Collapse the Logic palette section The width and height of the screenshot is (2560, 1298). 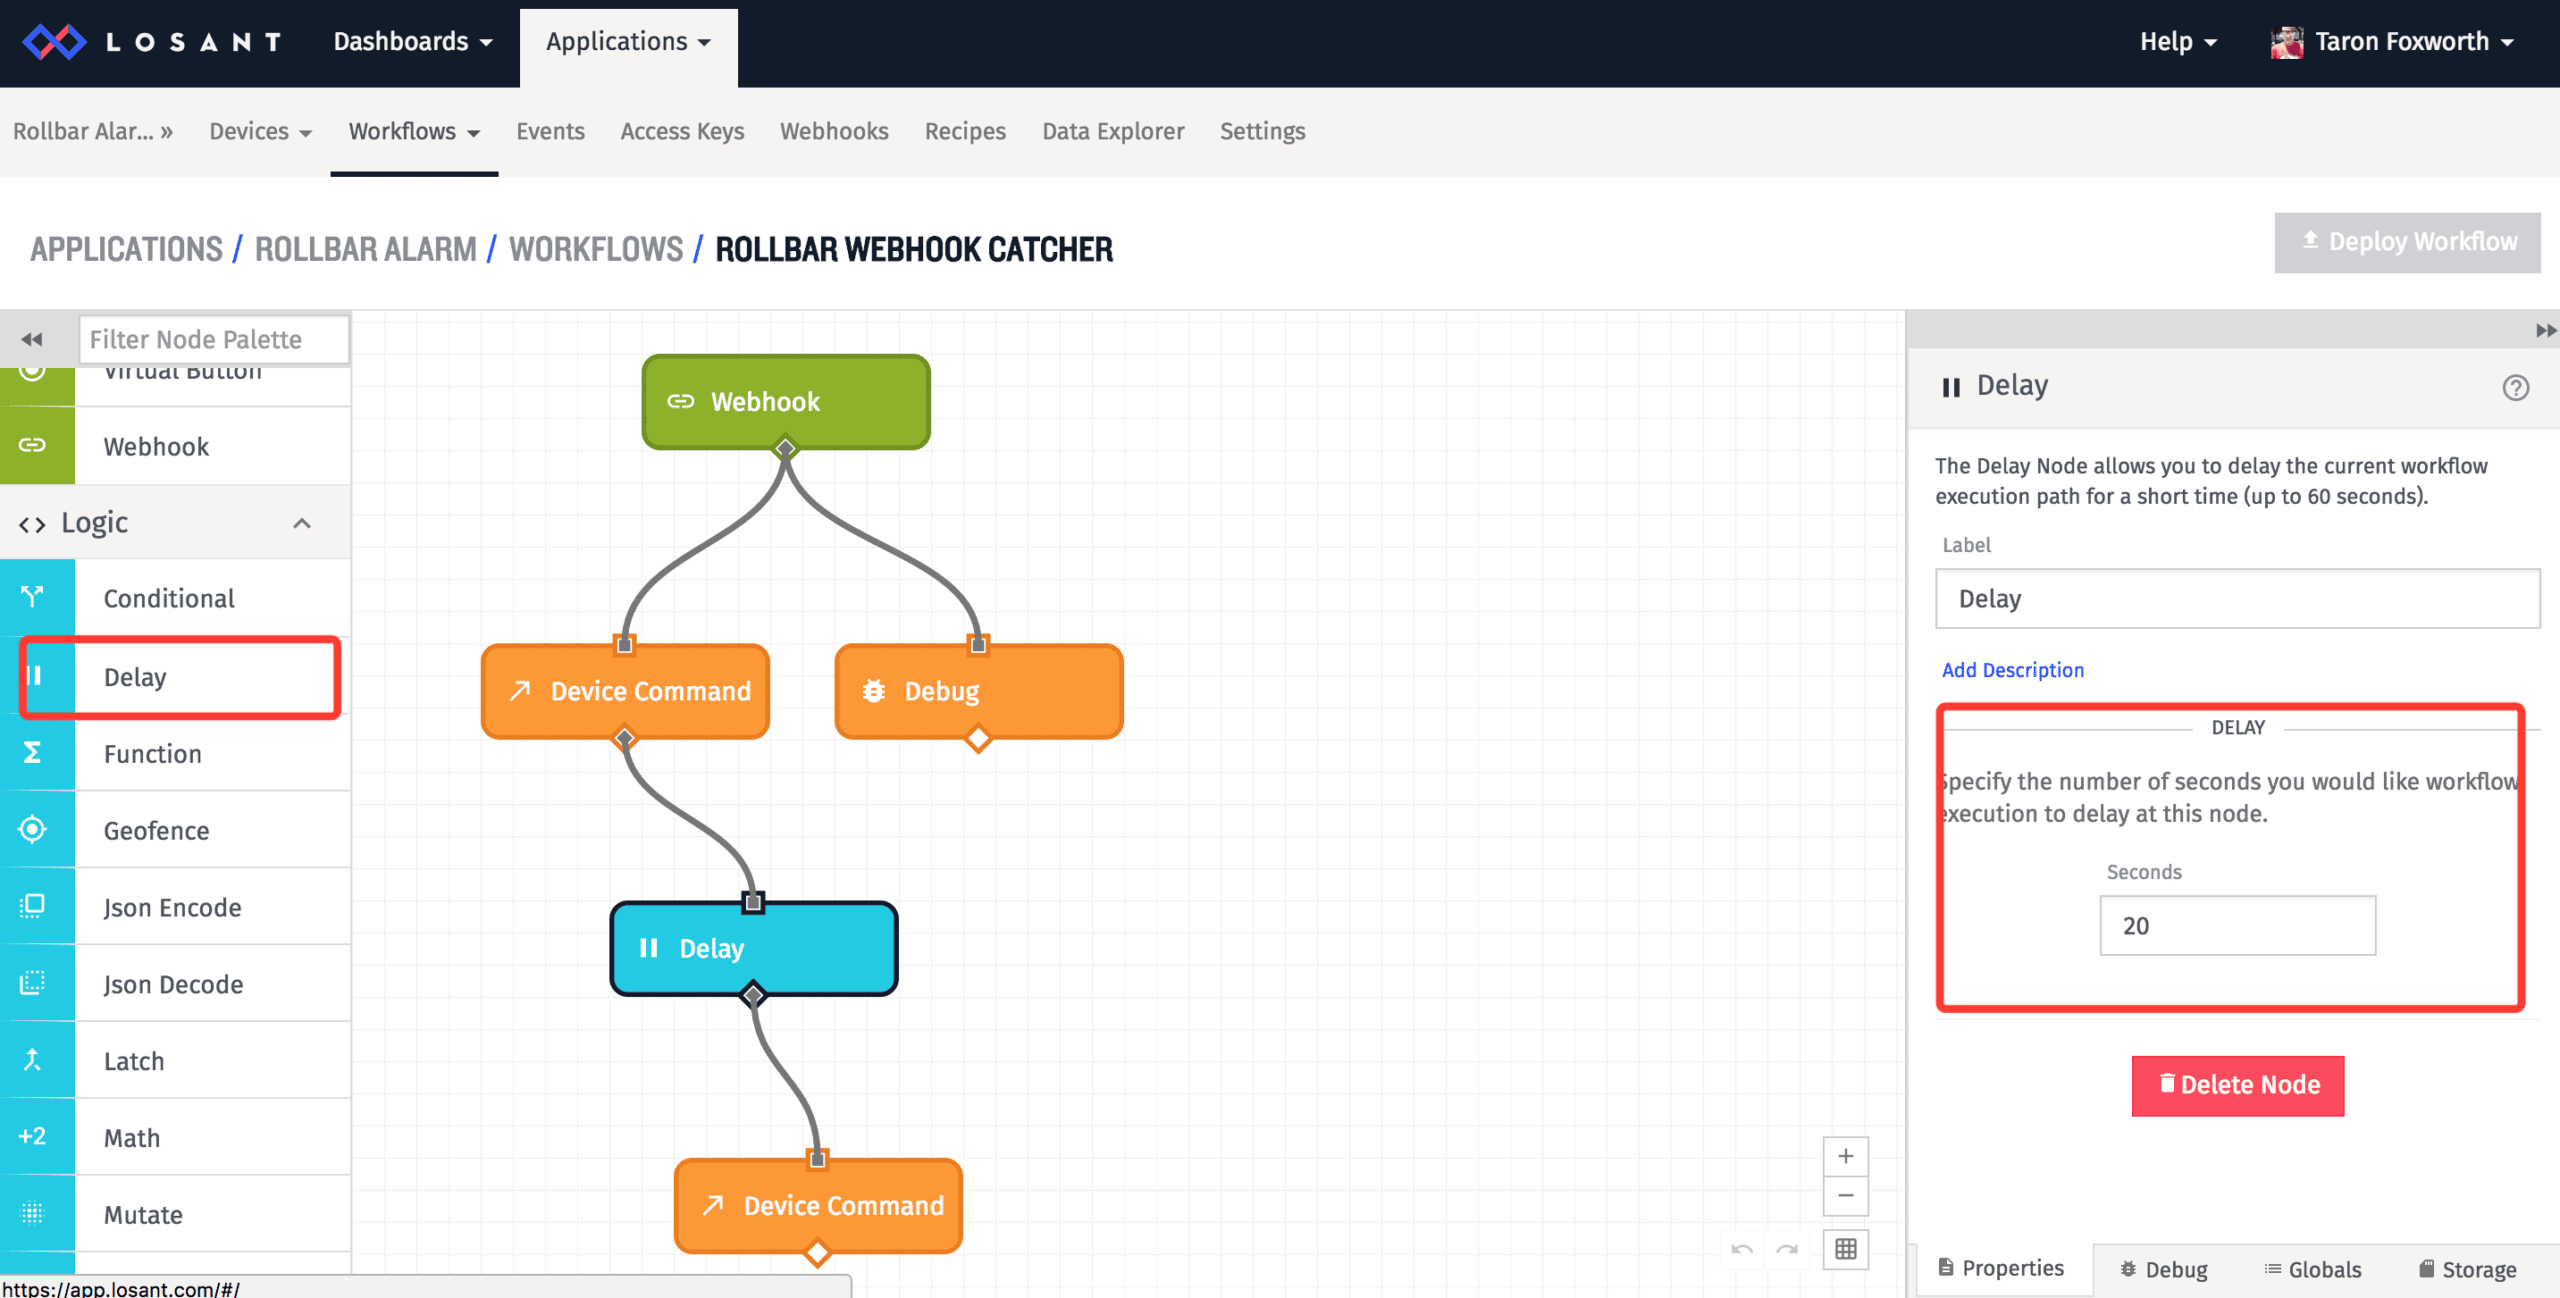[x=301, y=523]
